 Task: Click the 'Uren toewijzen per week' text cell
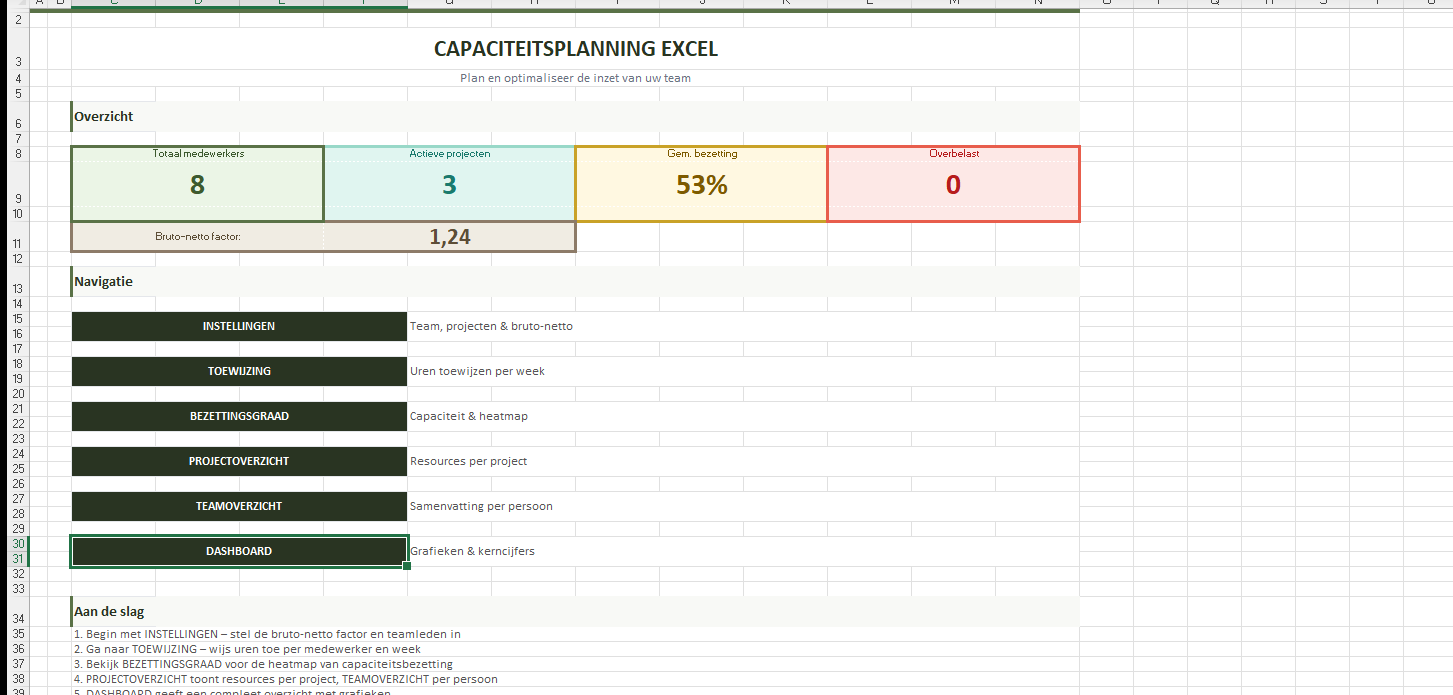[x=477, y=371]
